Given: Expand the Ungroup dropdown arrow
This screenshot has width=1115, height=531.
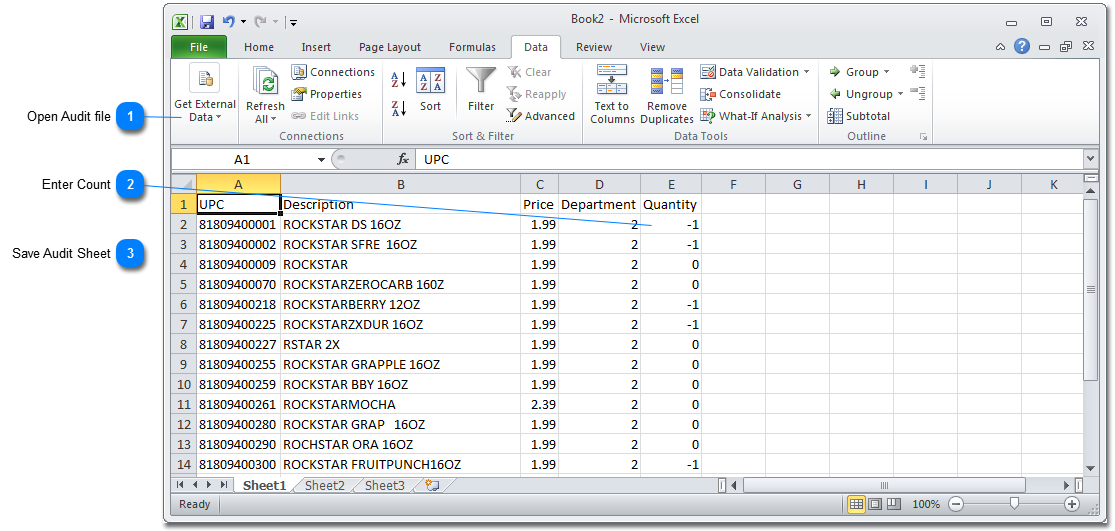Looking at the screenshot, I should [x=900, y=94].
